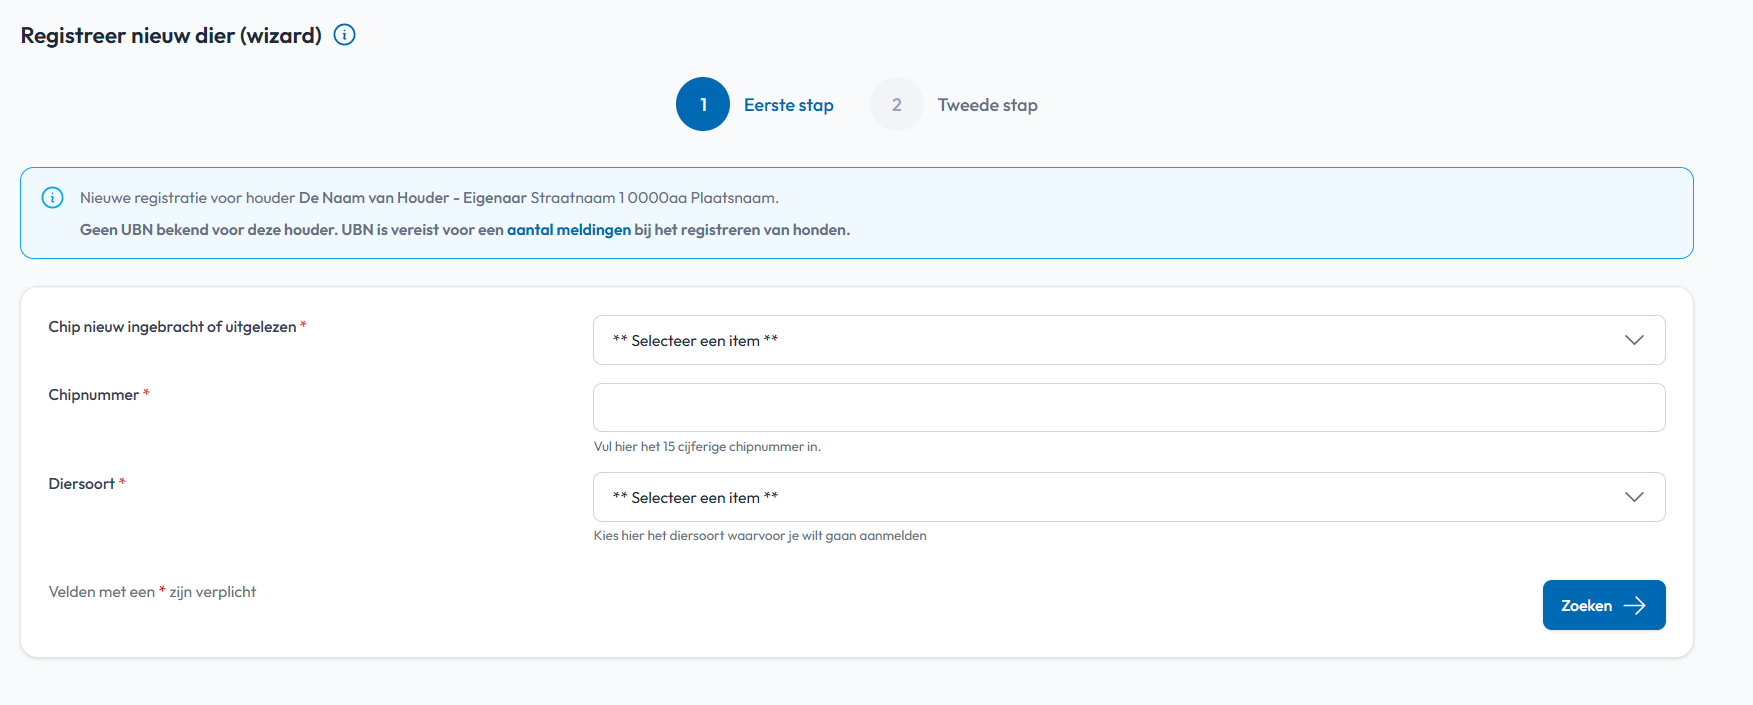1753x705 pixels.
Task: Click the Zoeken button
Action: (x=1604, y=605)
